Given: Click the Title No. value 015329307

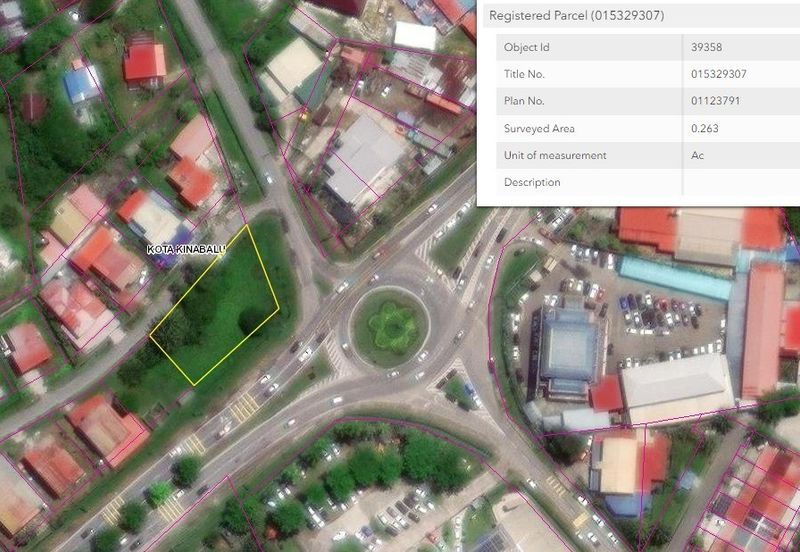Looking at the screenshot, I should coord(719,74).
